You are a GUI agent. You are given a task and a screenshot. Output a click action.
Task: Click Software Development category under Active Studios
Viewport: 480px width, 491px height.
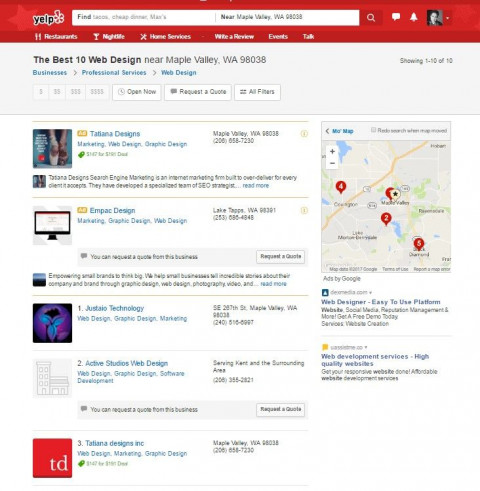tap(131, 377)
